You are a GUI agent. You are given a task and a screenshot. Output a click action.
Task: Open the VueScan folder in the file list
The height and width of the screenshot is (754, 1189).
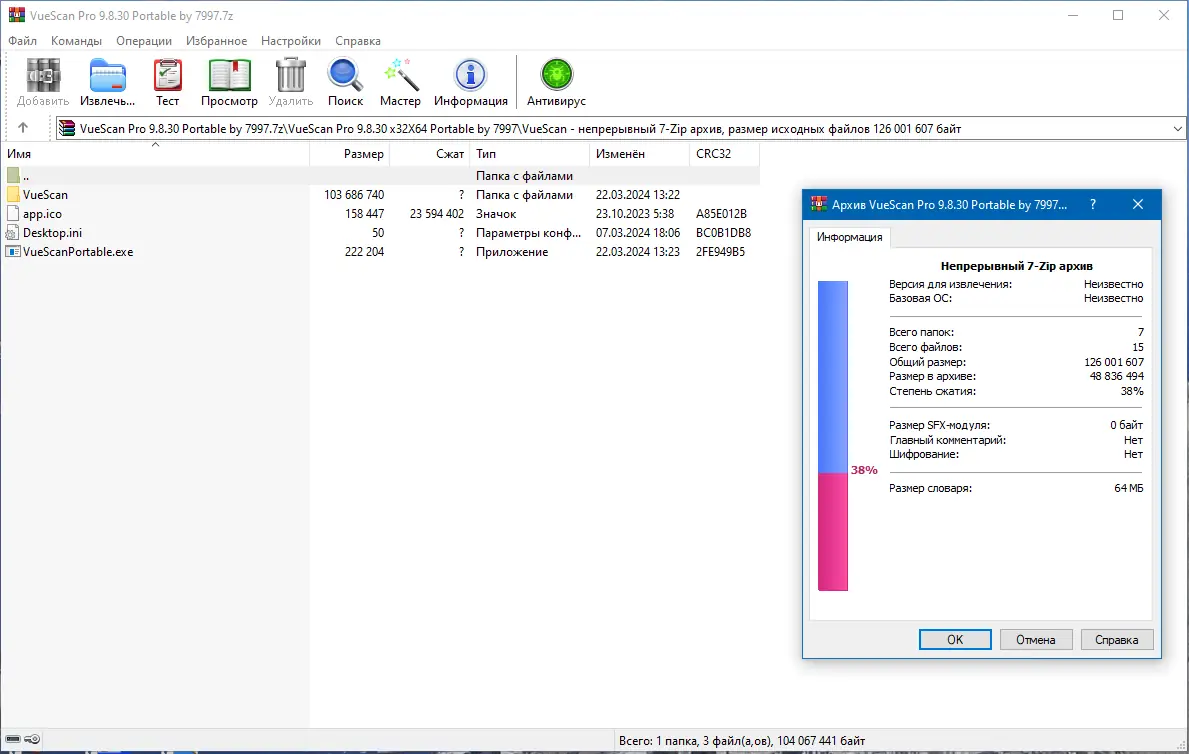pos(46,194)
